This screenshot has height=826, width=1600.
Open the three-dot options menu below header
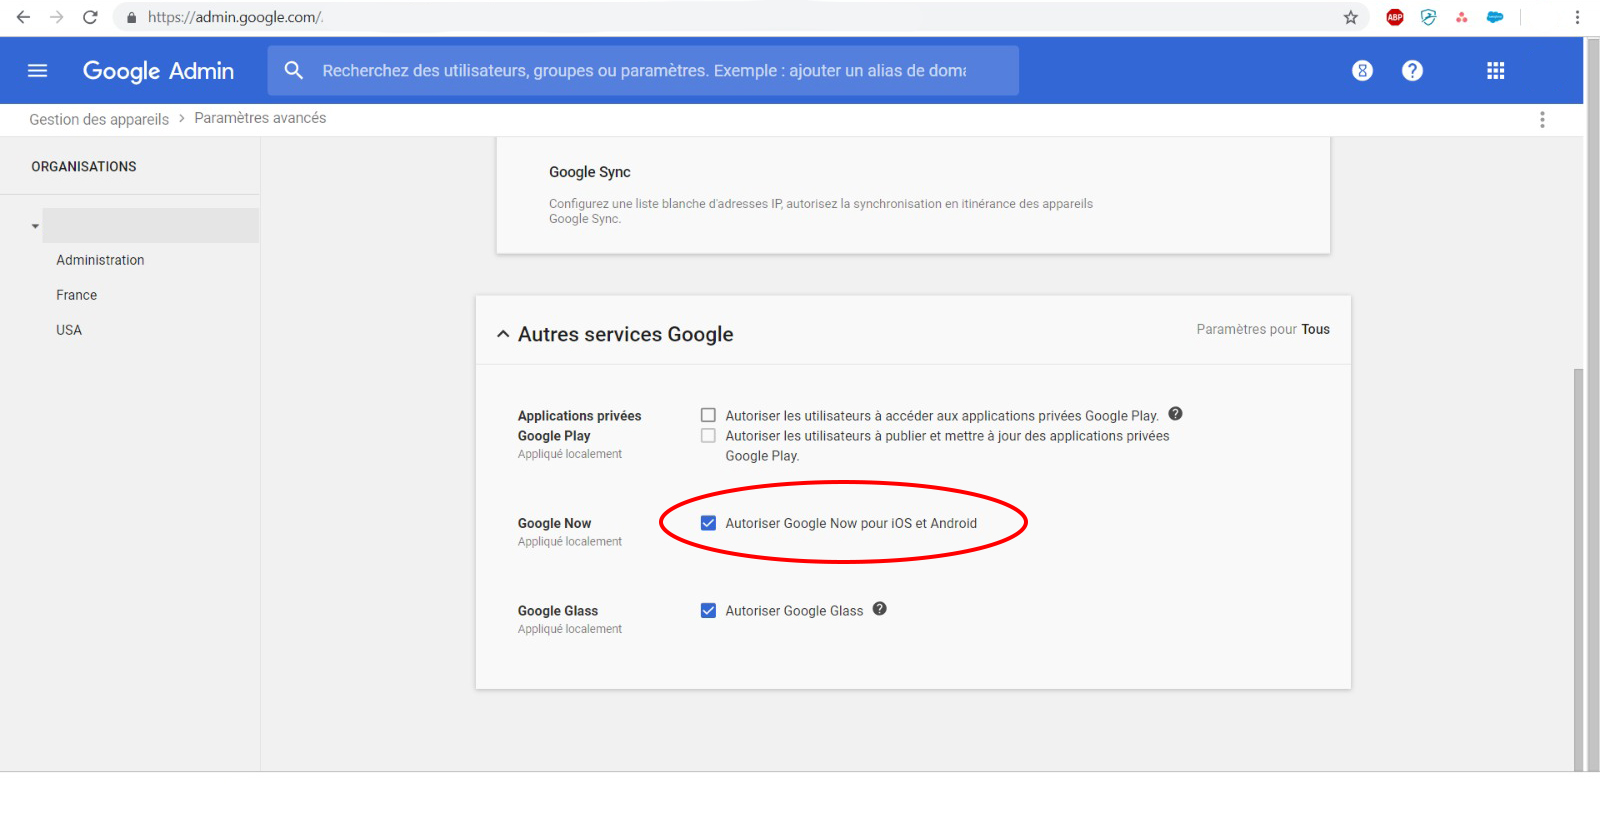pyautogui.click(x=1542, y=120)
